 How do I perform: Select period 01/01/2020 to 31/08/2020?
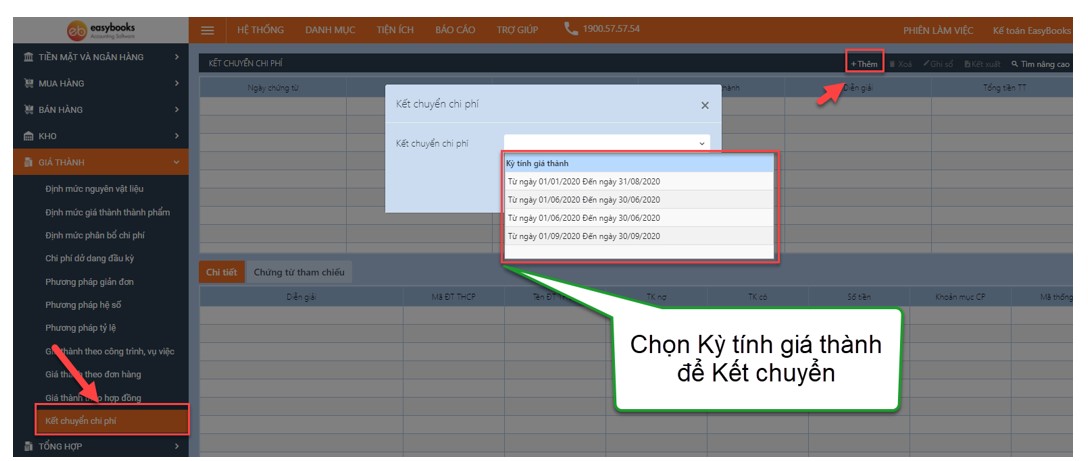[638, 181]
